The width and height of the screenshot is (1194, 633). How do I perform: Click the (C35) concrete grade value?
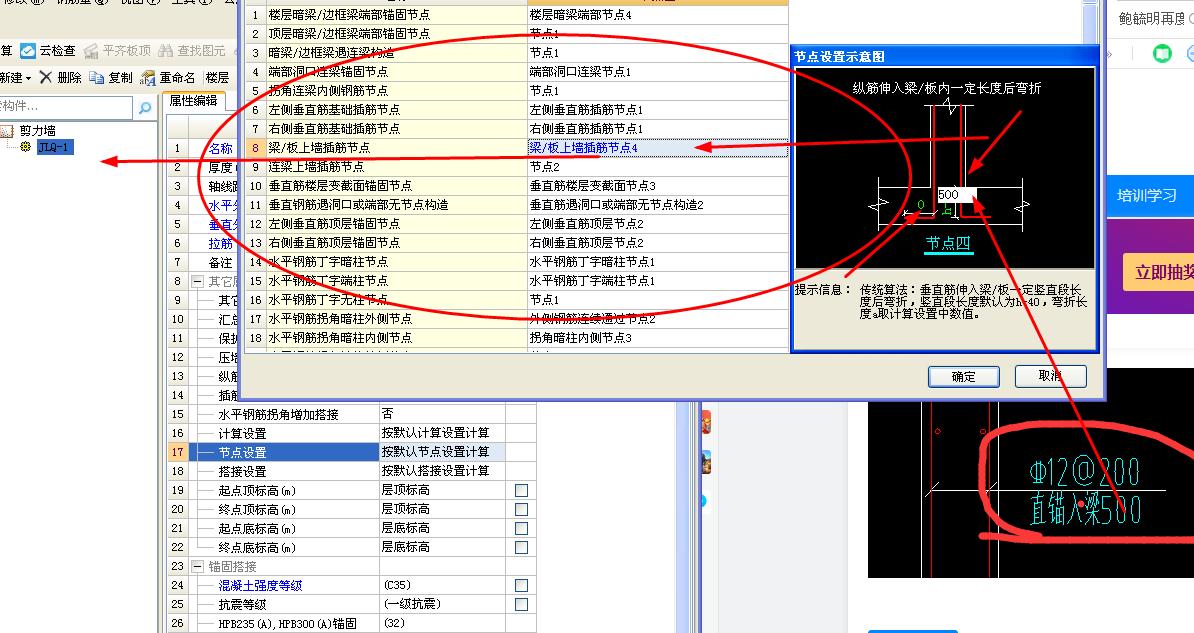[x=442, y=586]
